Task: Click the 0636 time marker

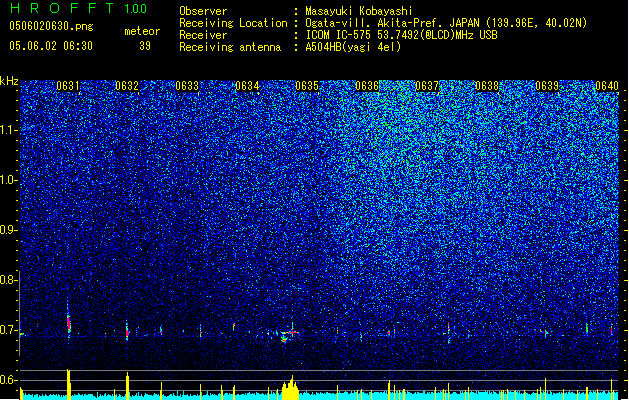Action: [x=367, y=86]
